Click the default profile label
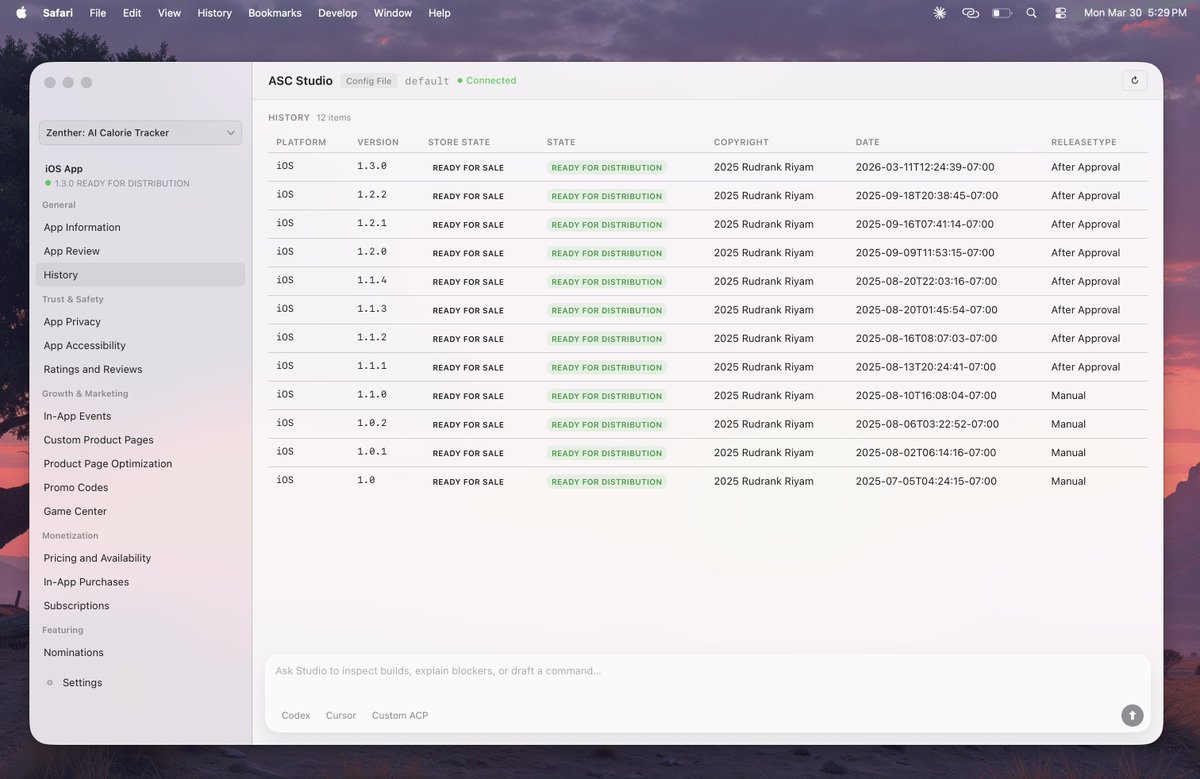The height and width of the screenshot is (779, 1200). click(427, 81)
